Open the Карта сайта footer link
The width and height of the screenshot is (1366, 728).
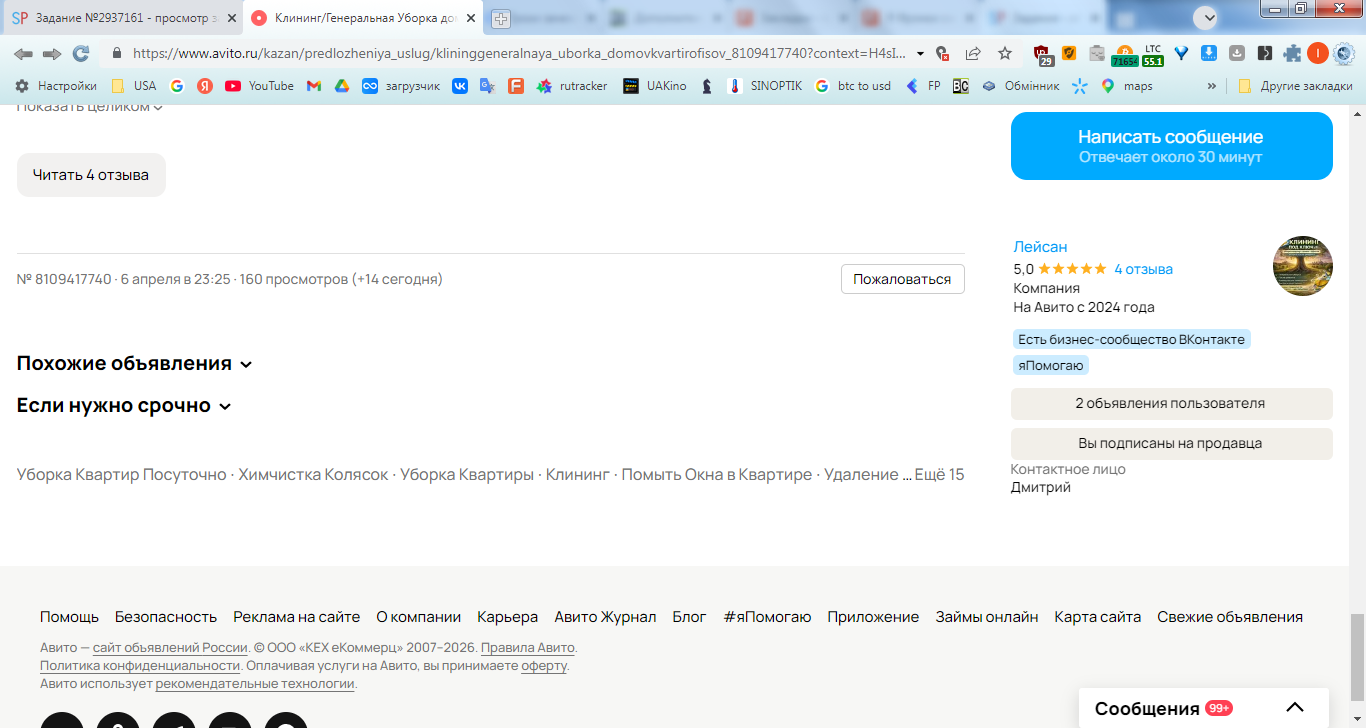[1098, 617]
